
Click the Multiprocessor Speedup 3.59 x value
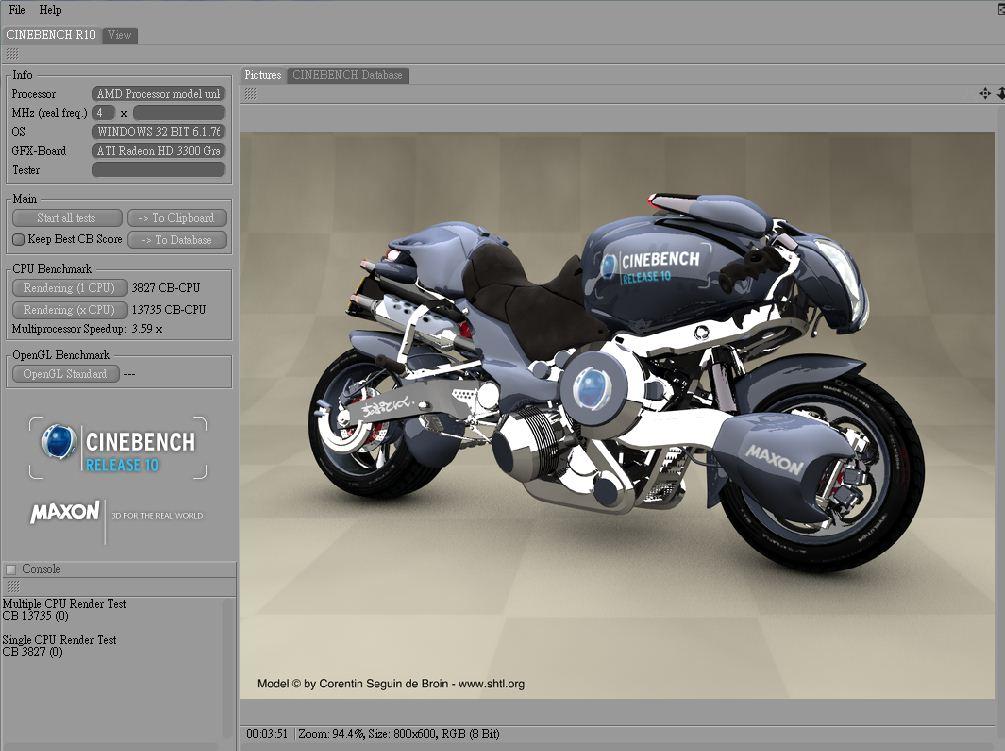tap(147, 329)
